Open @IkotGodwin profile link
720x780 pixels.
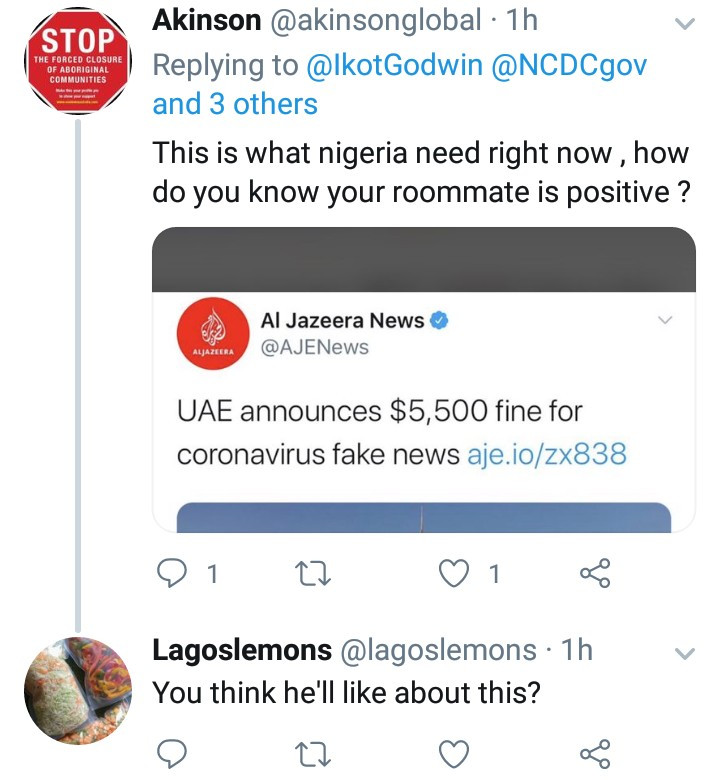click(x=395, y=66)
